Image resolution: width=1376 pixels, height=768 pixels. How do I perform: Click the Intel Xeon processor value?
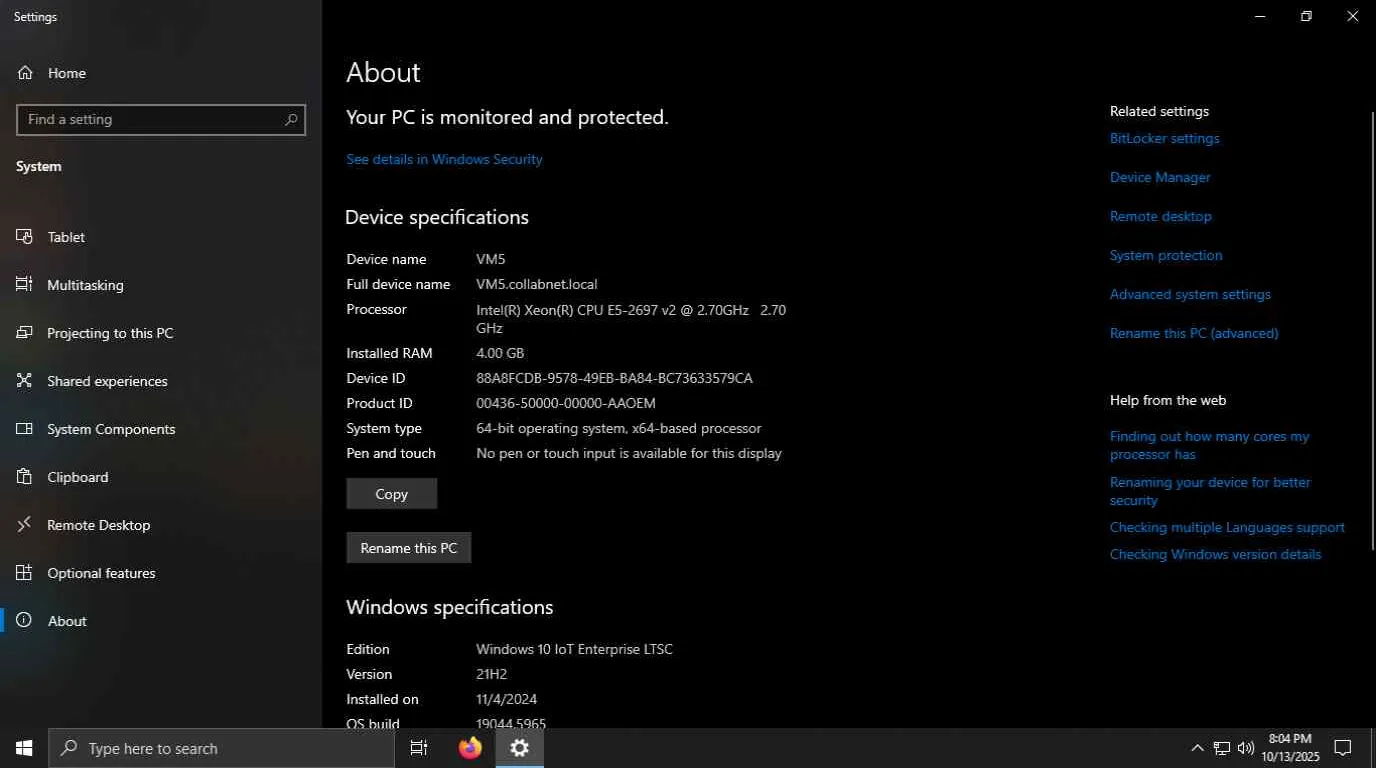point(631,319)
